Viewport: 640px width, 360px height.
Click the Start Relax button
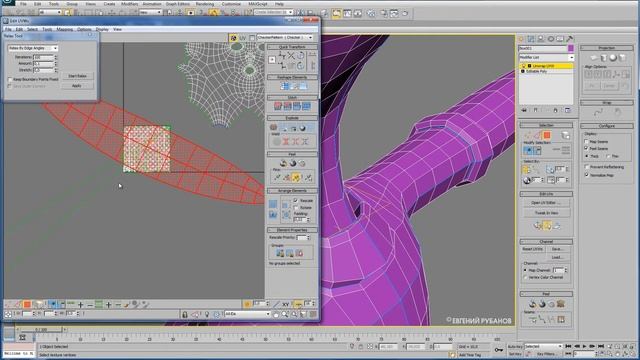point(77,76)
